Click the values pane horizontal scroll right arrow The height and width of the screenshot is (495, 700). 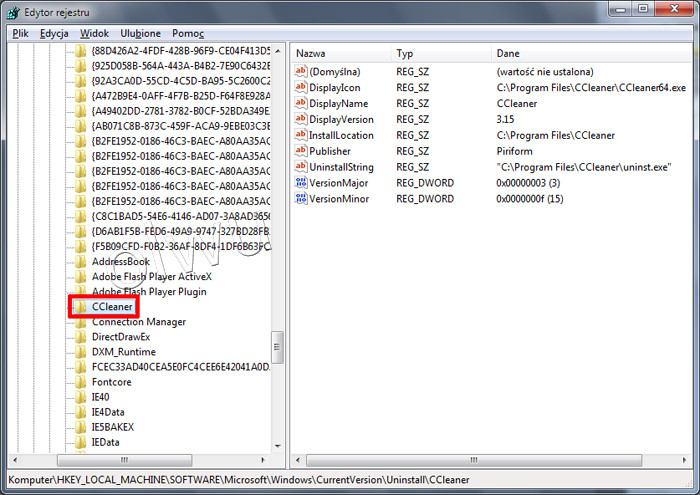(685, 460)
